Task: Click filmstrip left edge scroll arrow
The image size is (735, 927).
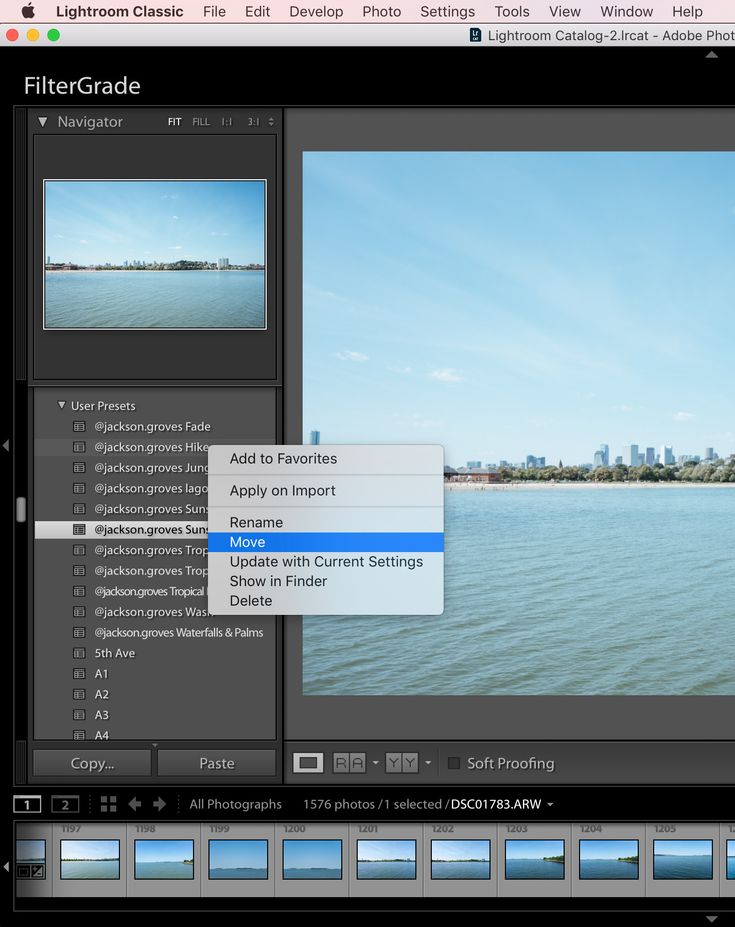Action: [7, 867]
